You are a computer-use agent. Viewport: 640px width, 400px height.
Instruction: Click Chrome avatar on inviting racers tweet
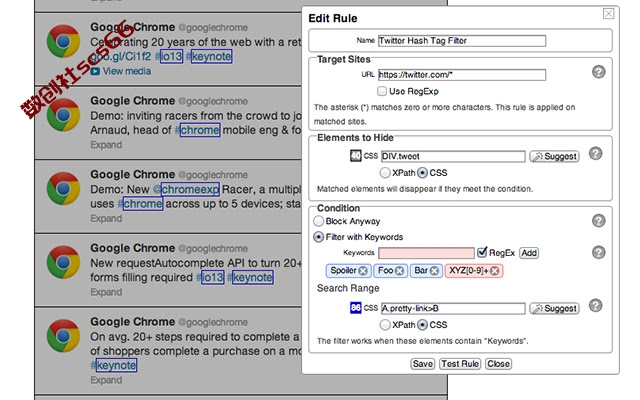coord(63,115)
